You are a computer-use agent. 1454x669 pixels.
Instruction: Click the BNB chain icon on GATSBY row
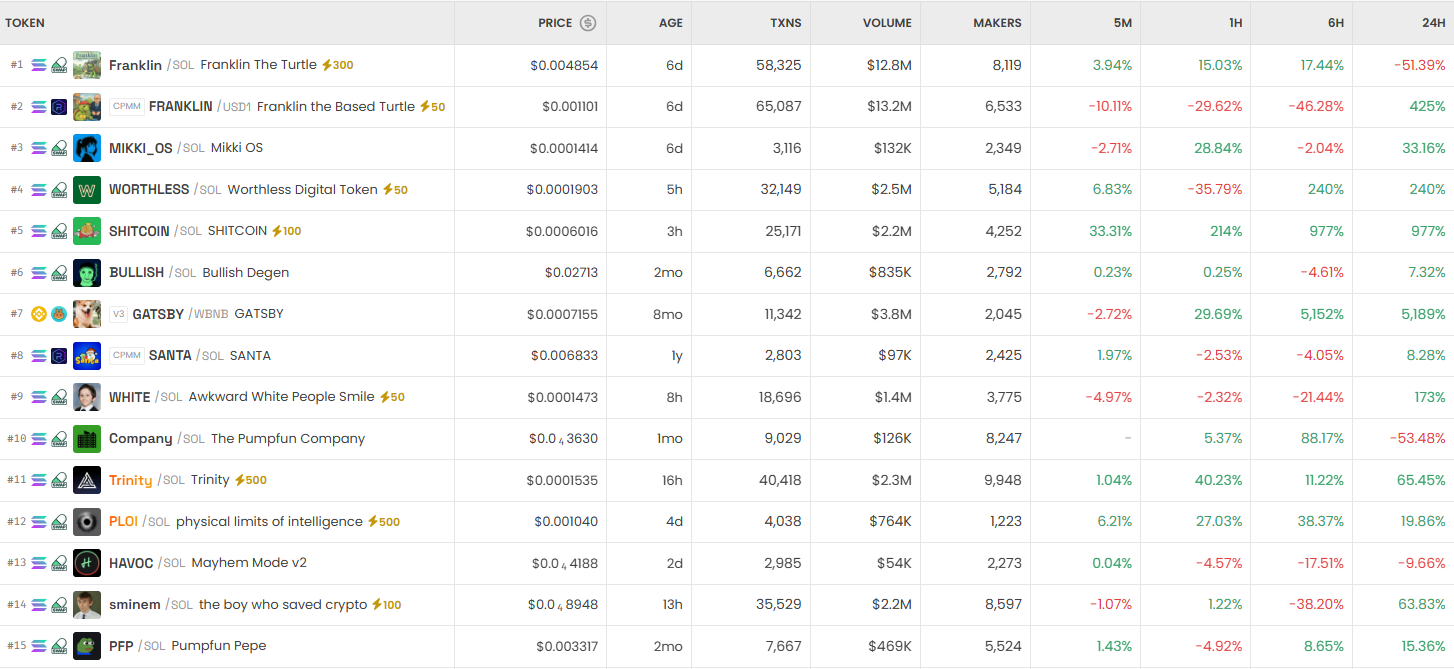coord(39,314)
